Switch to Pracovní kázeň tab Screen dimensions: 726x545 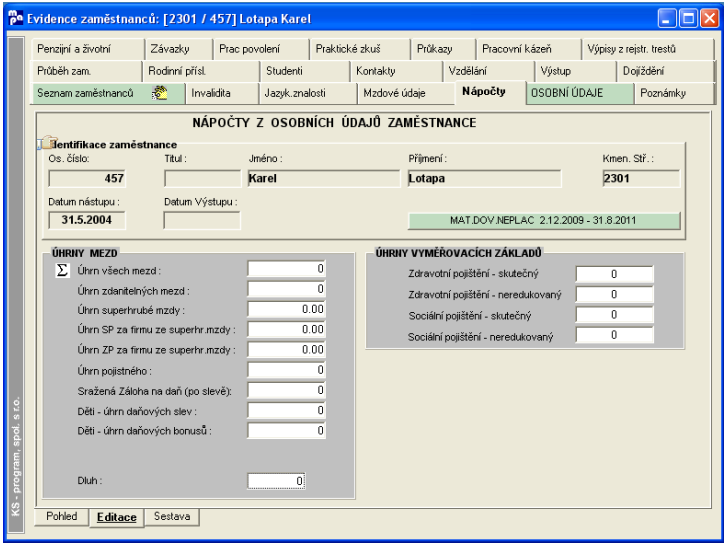point(529,49)
